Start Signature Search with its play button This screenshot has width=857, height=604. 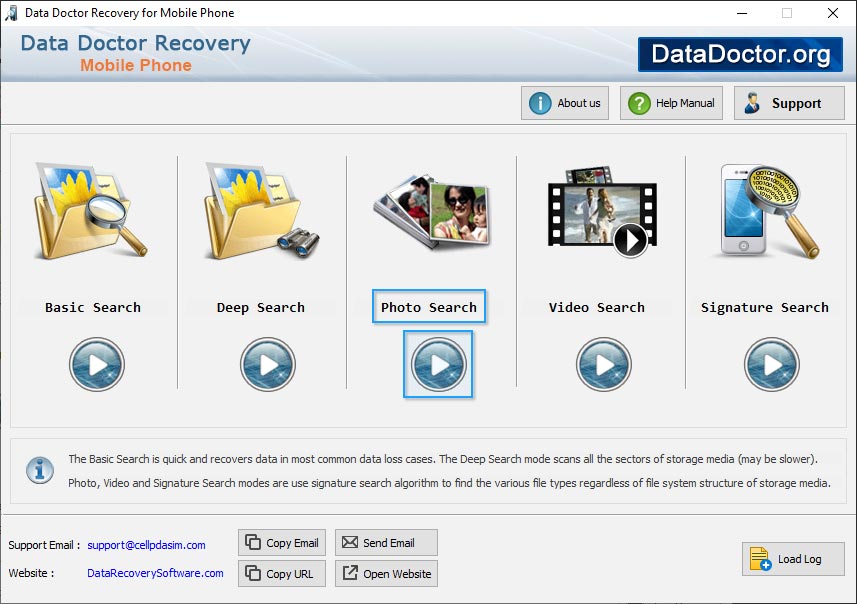tap(772, 365)
